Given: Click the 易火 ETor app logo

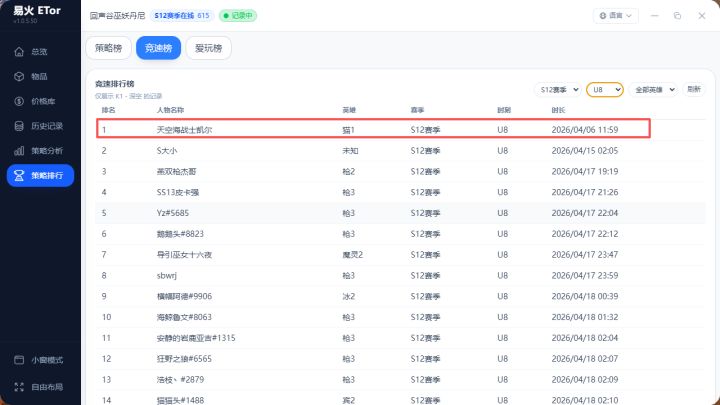Looking at the screenshot, I should pos(37,11).
